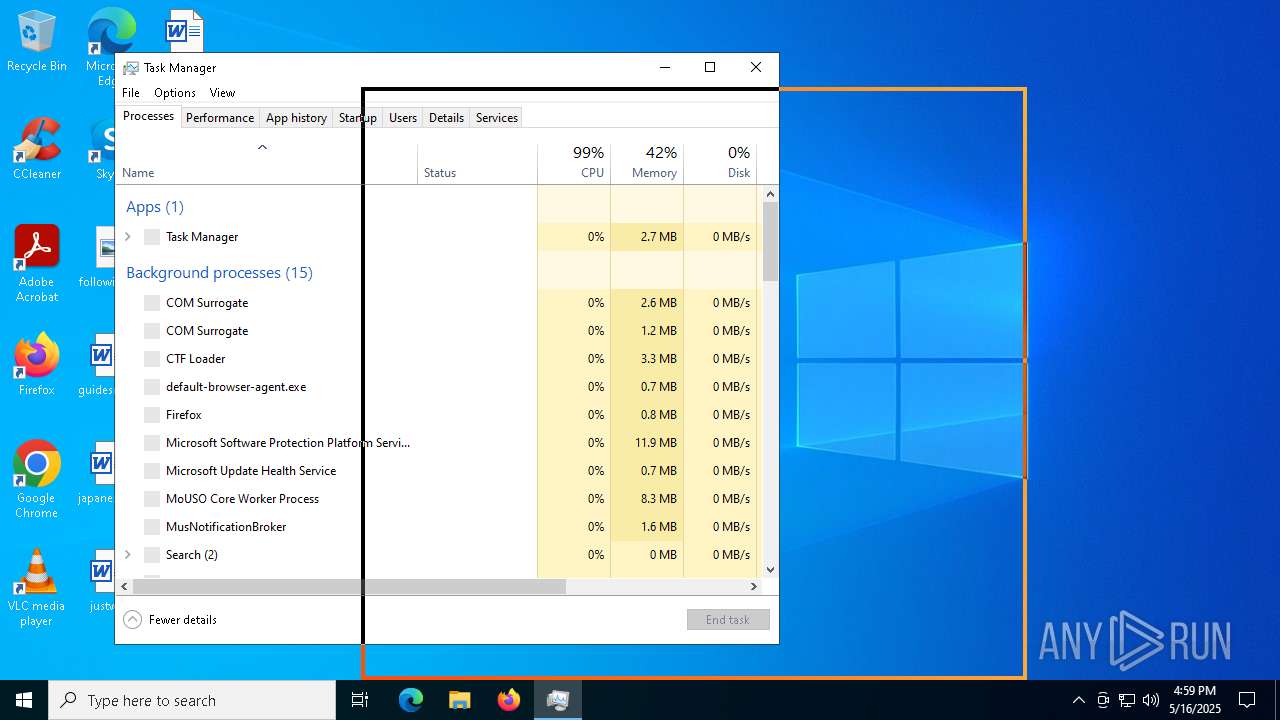The width and height of the screenshot is (1280, 720).
Task: Click the icon beside CTF Loader
Action: [152, 359]
